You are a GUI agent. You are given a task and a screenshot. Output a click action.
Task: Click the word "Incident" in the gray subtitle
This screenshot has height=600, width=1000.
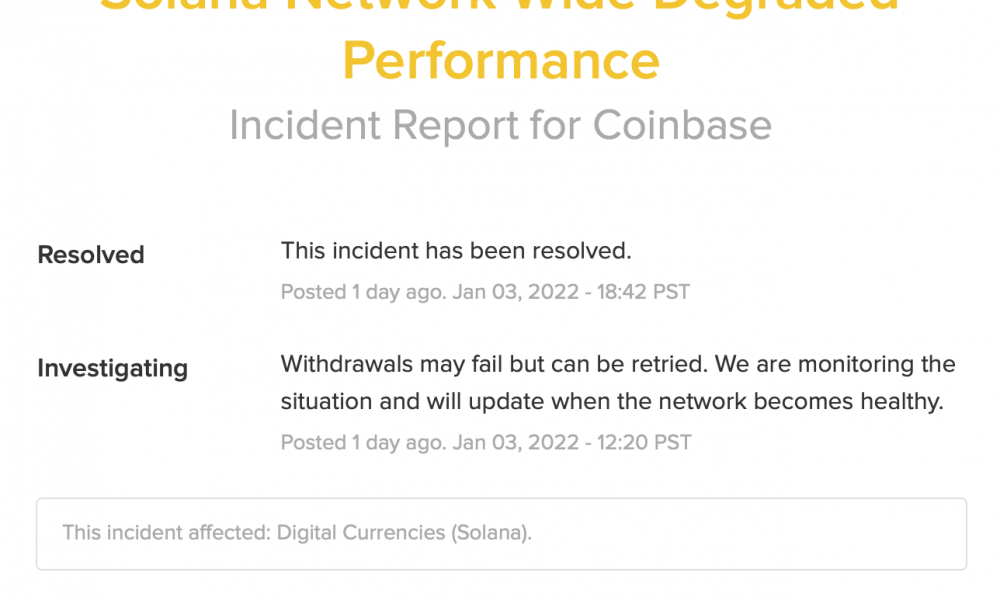(305, 124)
